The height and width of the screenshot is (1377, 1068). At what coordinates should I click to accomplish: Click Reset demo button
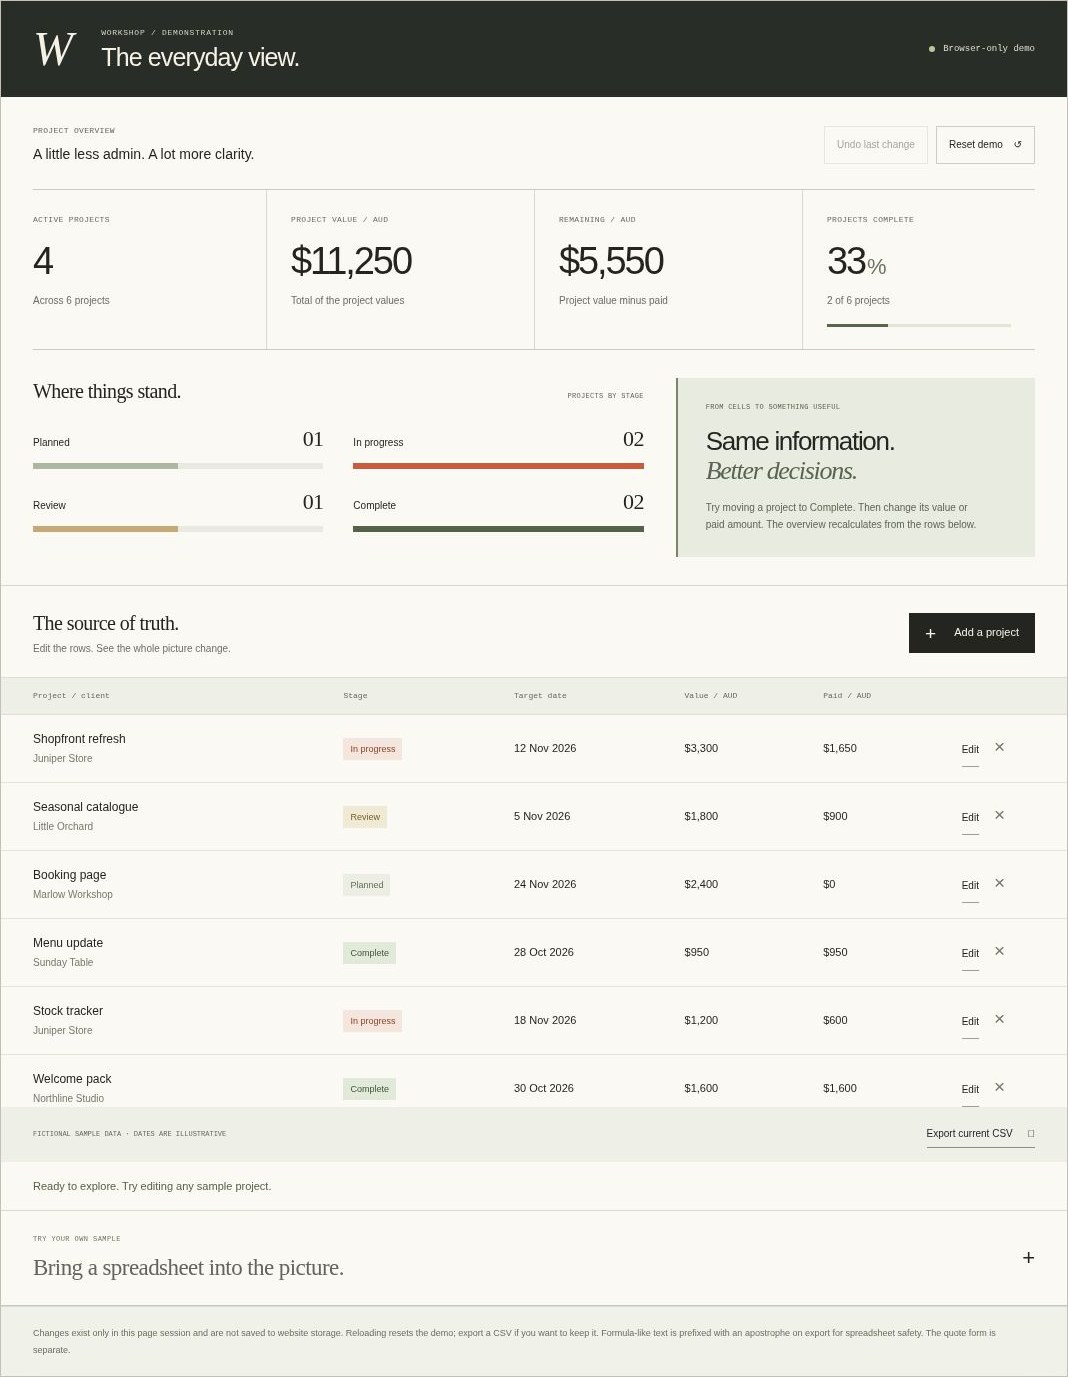(x=985, y=145)
